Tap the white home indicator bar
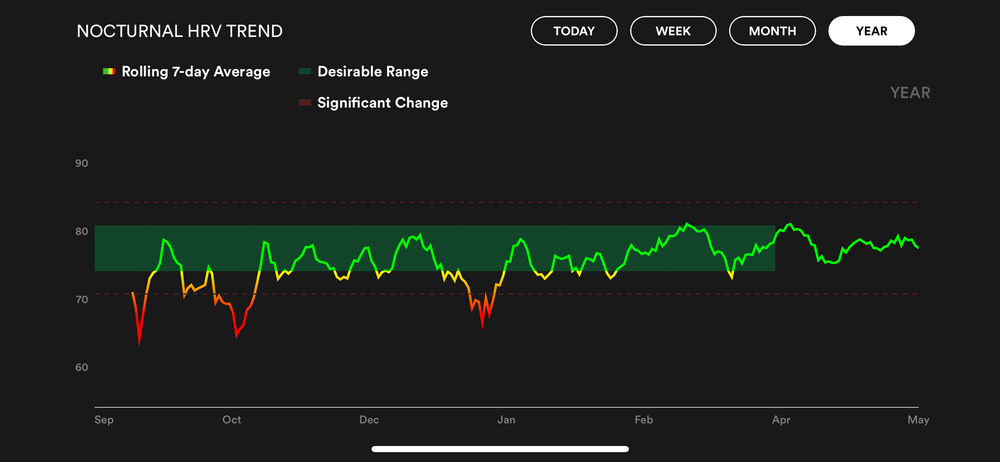This screenshot has height=462, width=1000. click(500, 449)
